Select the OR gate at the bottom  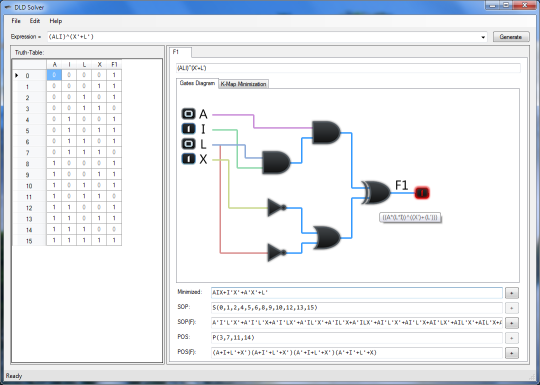coord(326,238)
